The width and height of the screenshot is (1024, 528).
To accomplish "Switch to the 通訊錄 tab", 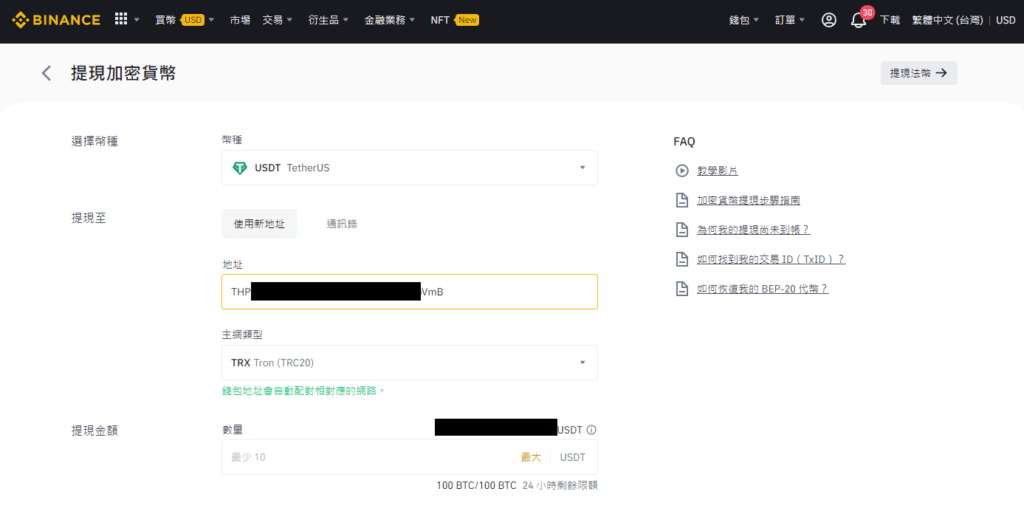I will [341, 224].
